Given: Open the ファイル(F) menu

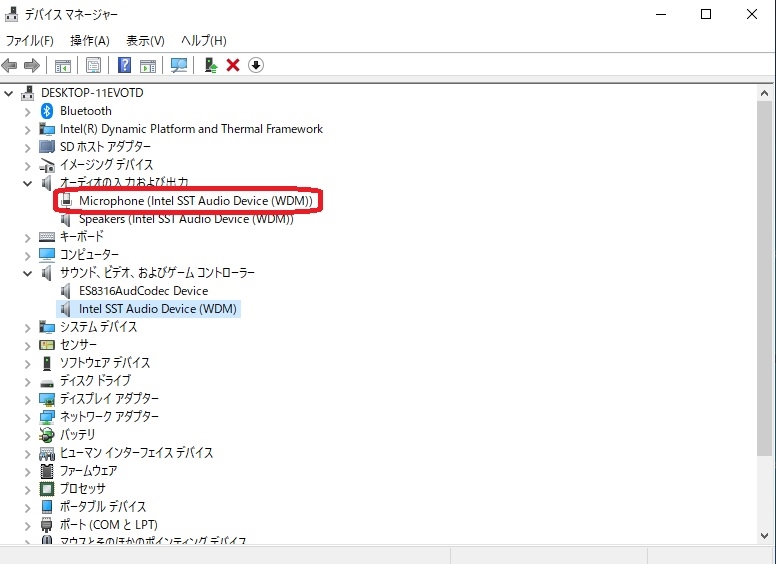Looking at the screenshot, I should 30,40.
